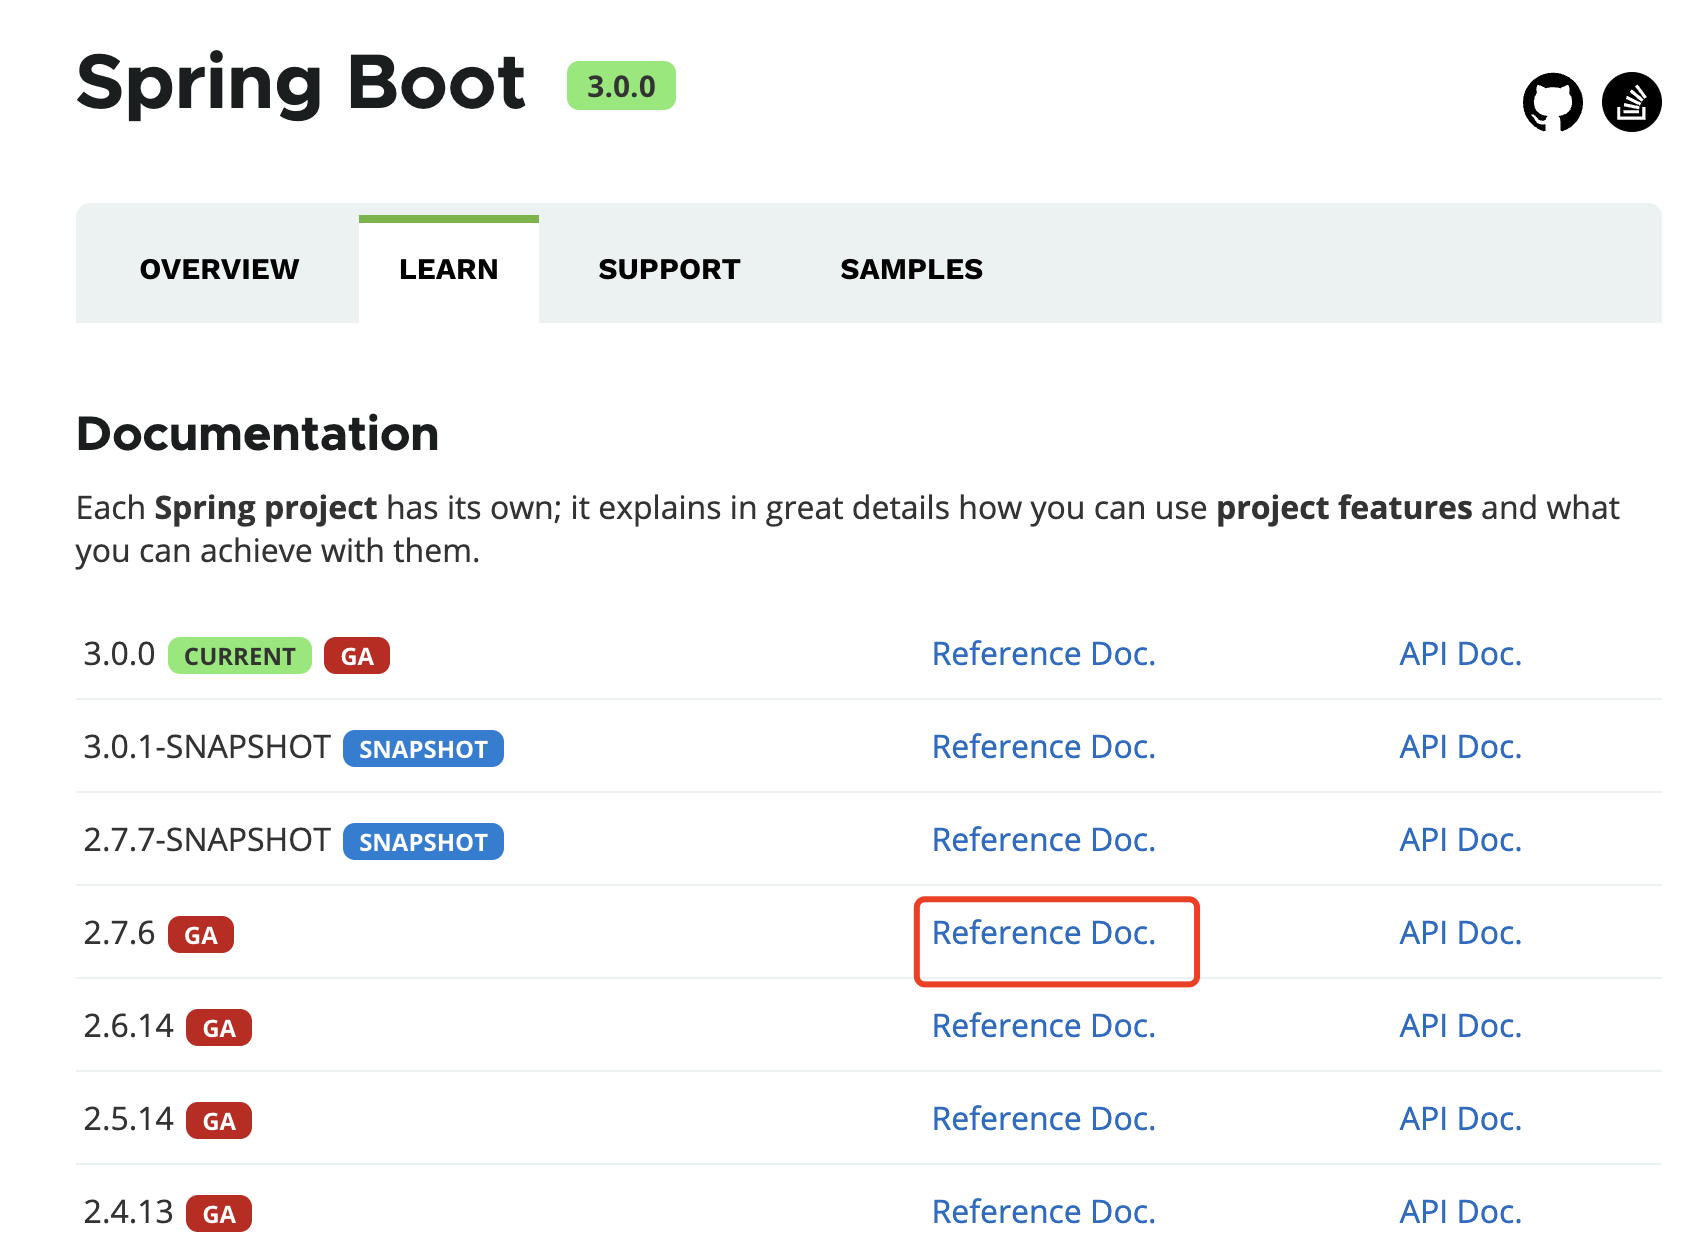Open API Doc. for version 2.4.13
The height and width of the screenshot is (1246, 1694).
click(1460, 1212)
